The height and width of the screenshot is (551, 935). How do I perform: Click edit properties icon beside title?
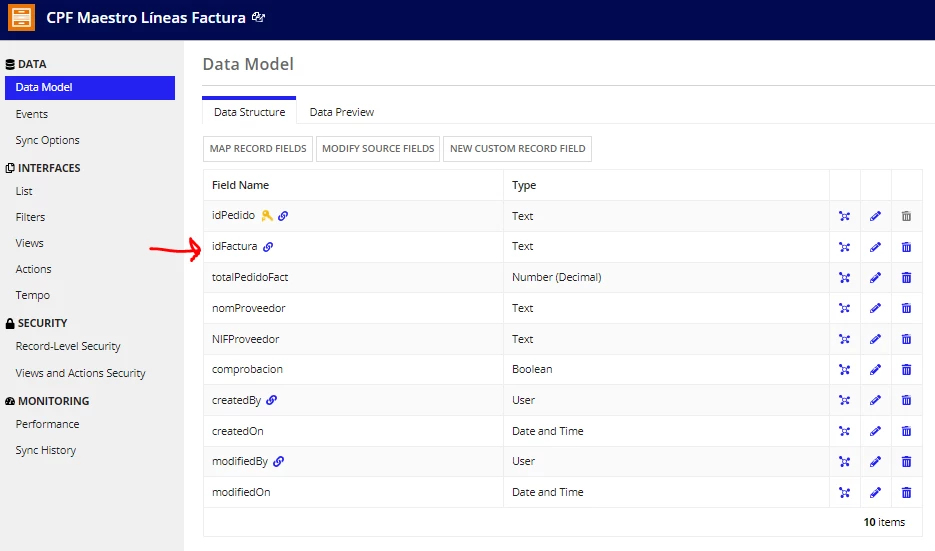(258, 17)
